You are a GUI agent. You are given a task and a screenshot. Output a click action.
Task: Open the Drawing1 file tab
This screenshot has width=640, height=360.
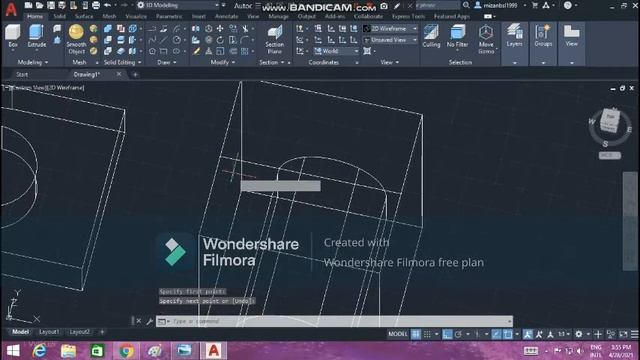87,74
